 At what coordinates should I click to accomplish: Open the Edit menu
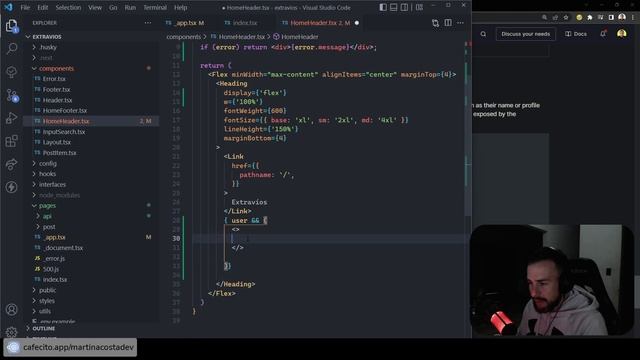pyautogui.click(x=42, y=7)
